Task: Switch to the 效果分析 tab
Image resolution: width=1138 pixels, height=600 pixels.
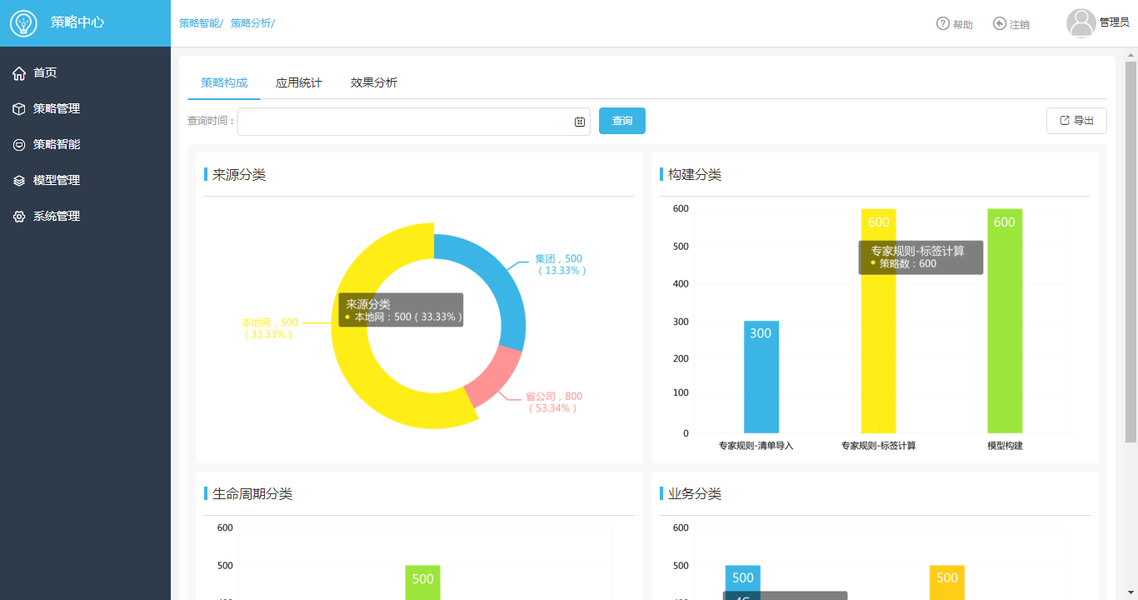Action: (374, 83)
